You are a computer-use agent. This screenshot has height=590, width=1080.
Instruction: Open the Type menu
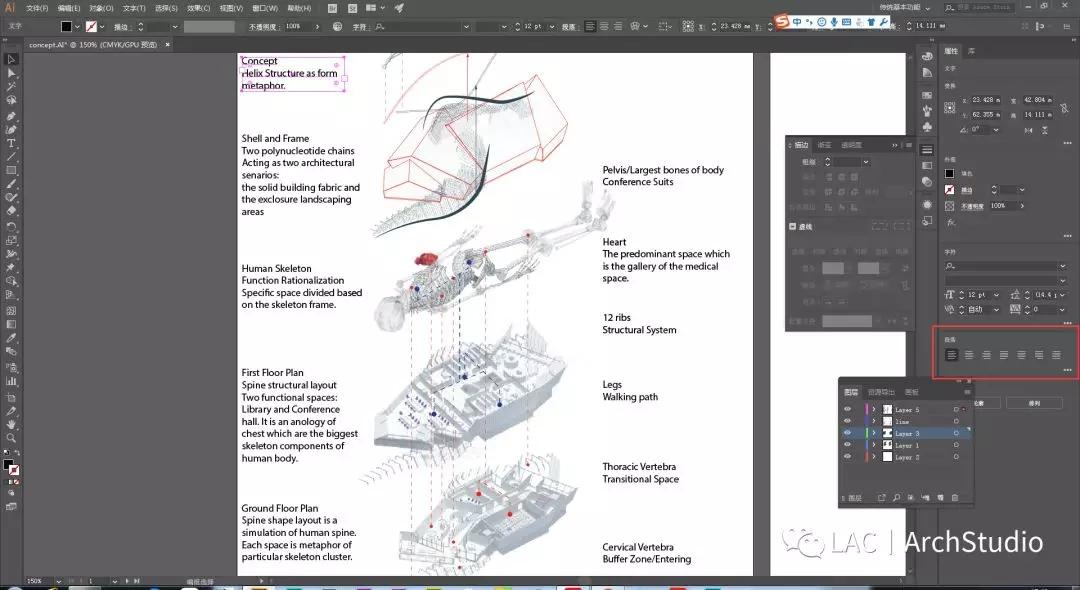click(x=134, y=8)
